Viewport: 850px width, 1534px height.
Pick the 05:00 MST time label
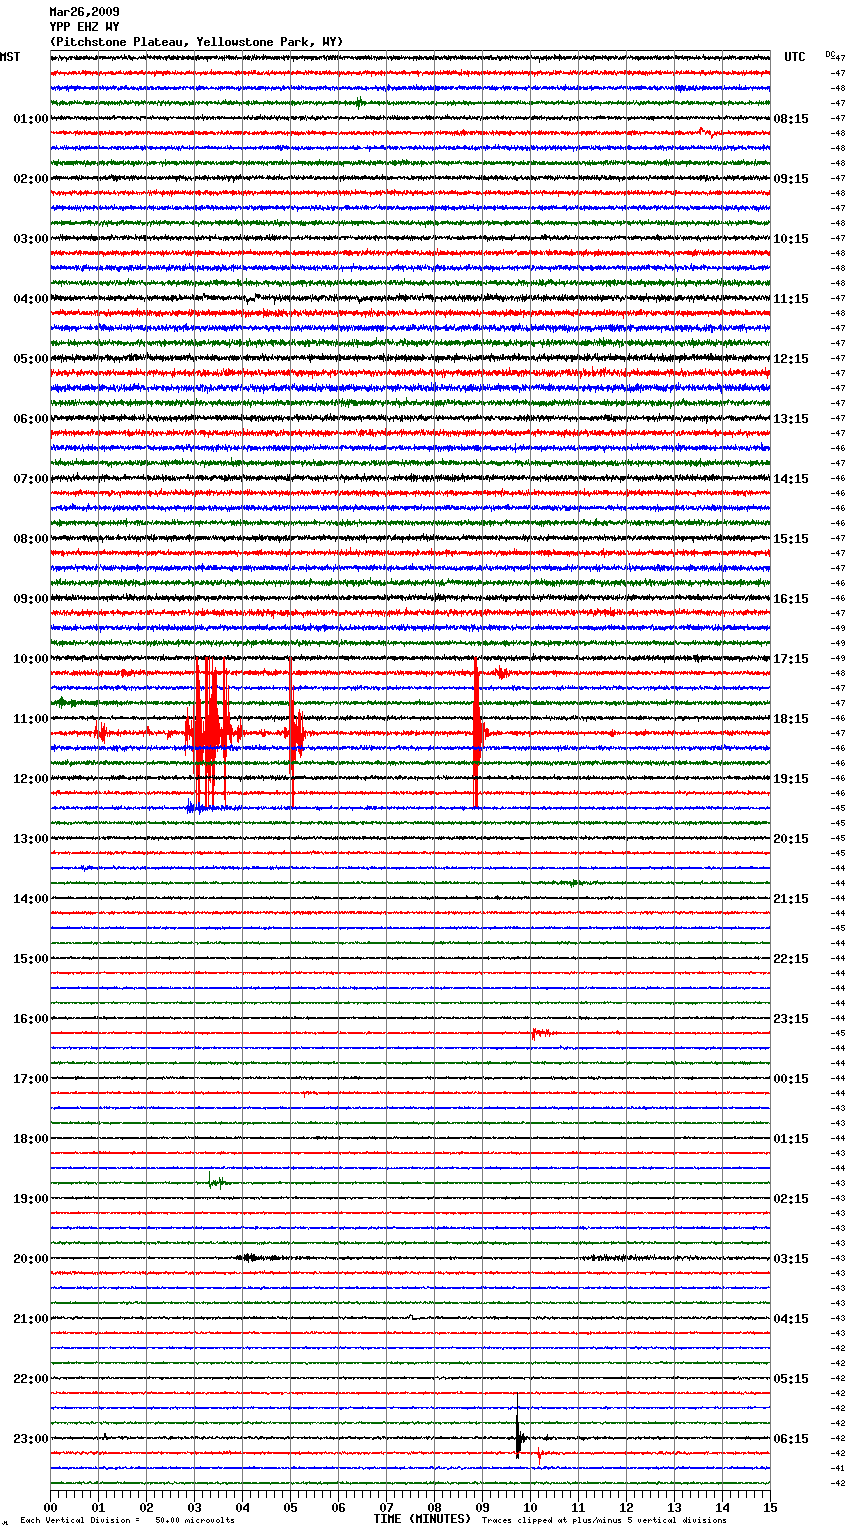pyautogui.click(x=31, y=359)
